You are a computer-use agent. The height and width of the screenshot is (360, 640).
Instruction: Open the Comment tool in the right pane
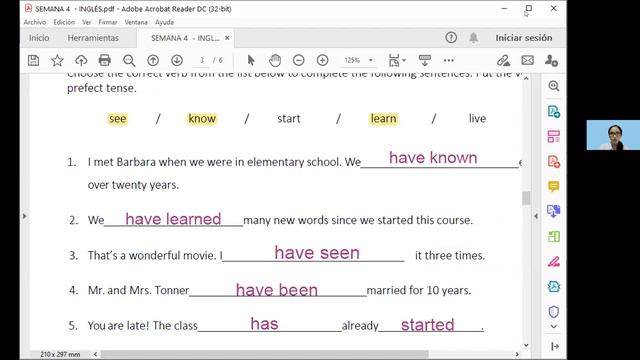(554, 187)
